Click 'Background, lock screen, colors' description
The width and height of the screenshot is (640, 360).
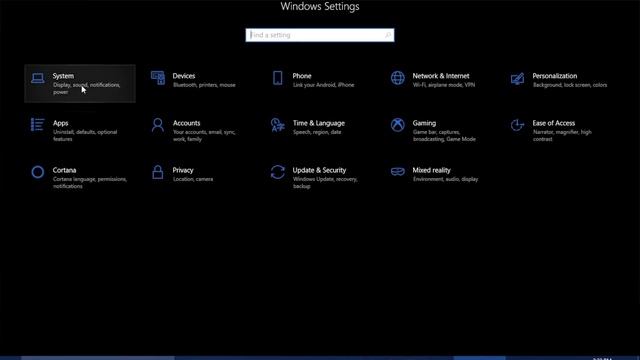click(570, 85)
